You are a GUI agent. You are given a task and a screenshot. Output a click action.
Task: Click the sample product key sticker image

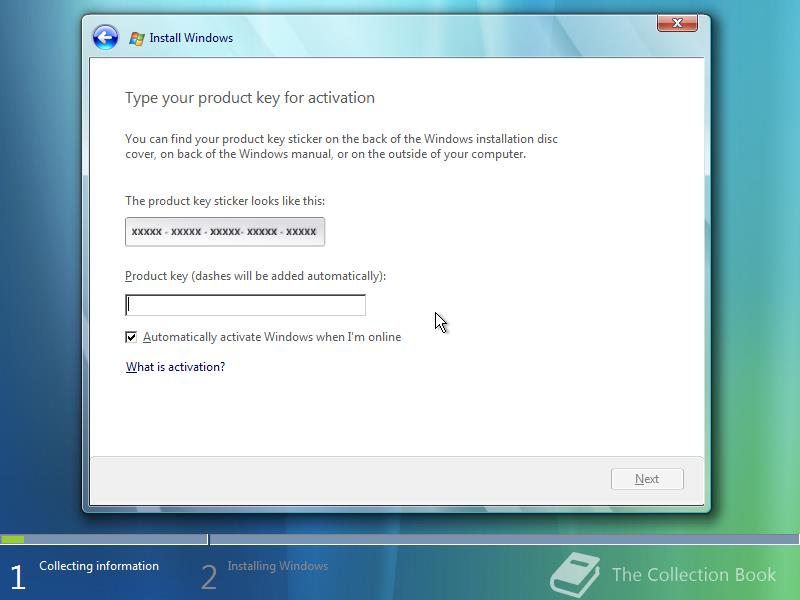(225, 232)
